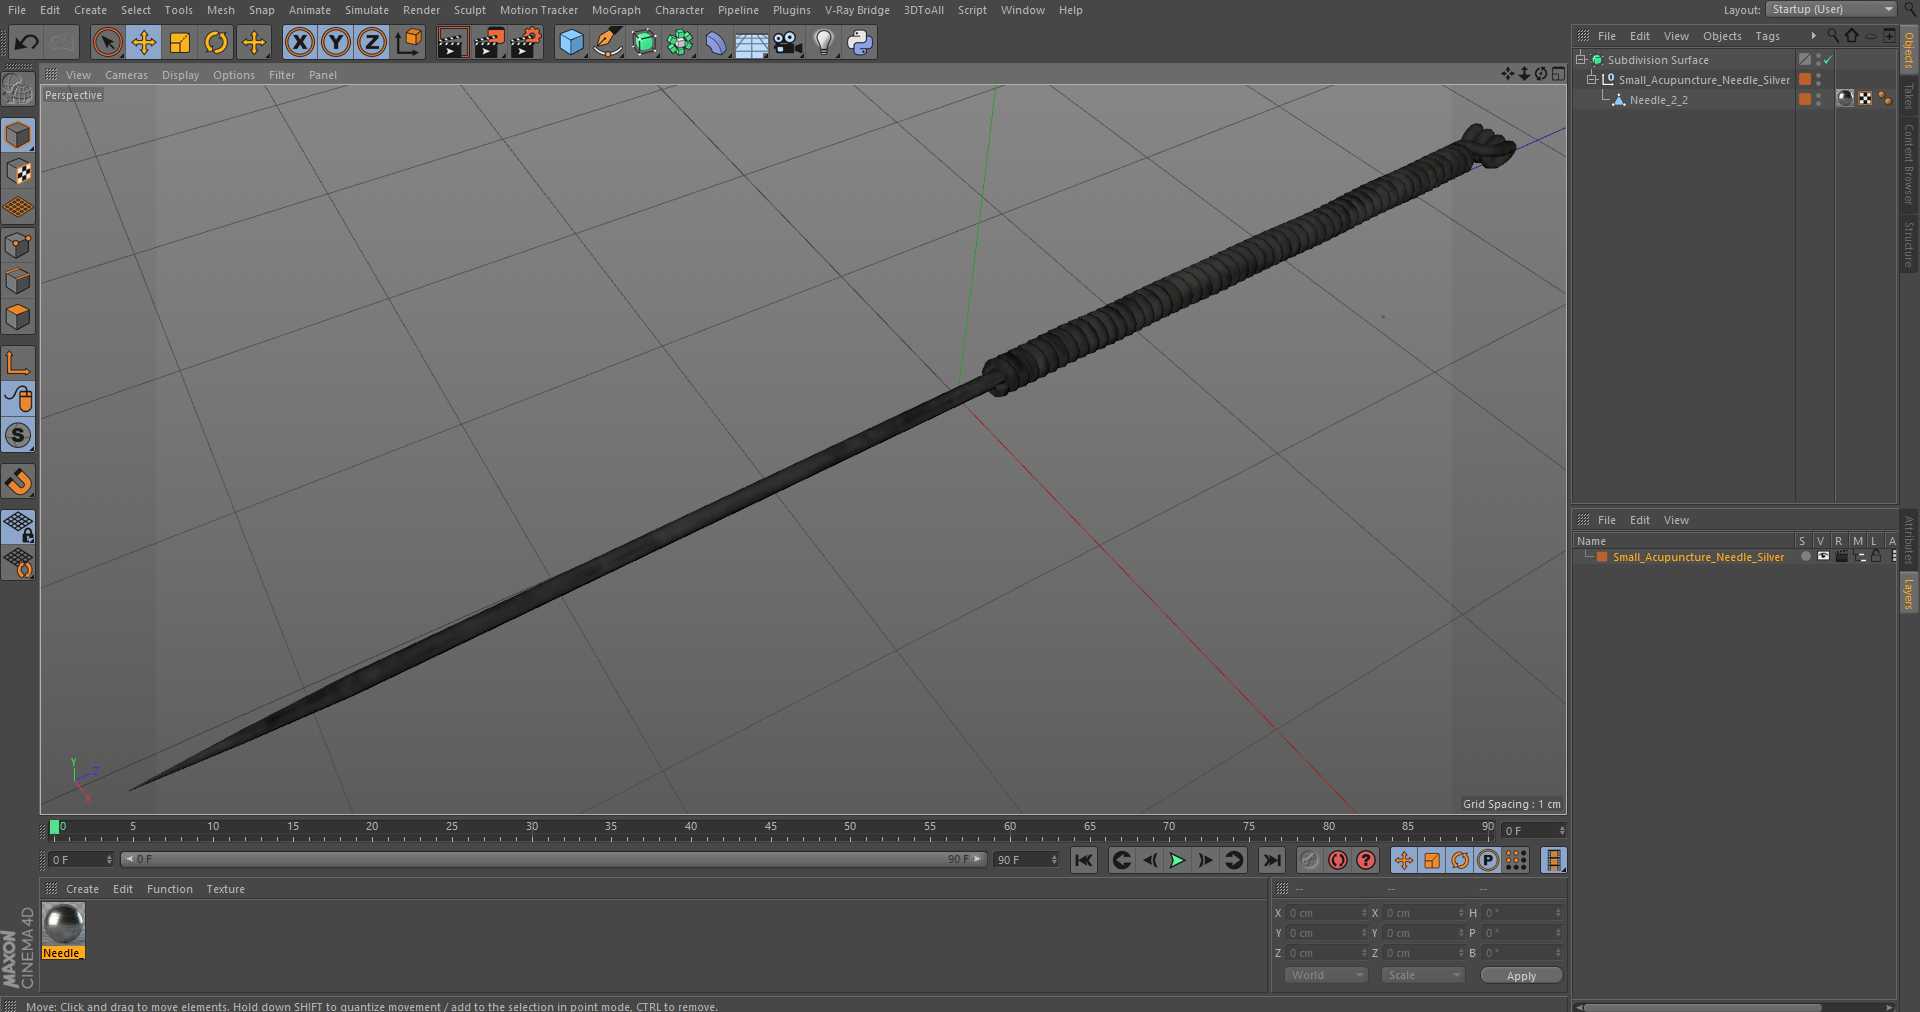Switch to Edges mode
This screenshot has height=1012, width=1920.
click(x=18, y=281)
